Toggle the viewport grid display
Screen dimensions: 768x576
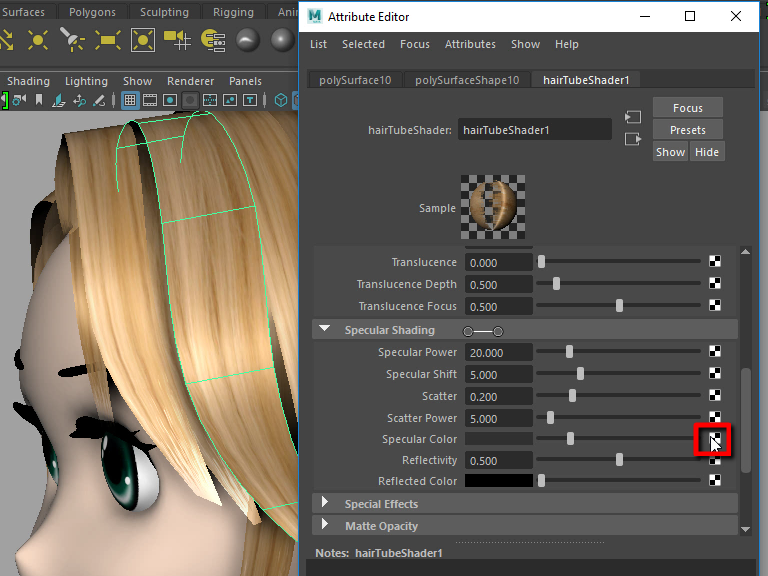click(130, 100)
